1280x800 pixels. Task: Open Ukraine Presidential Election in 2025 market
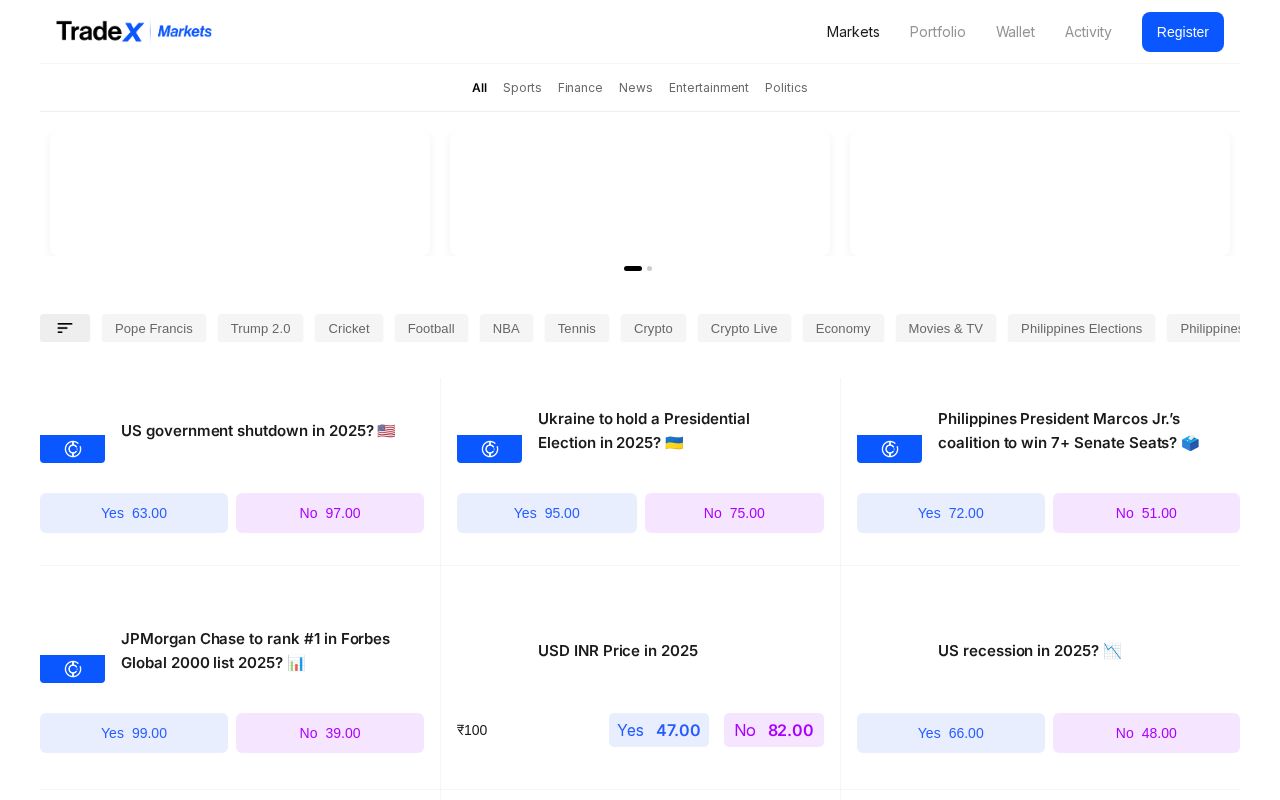pyautogui.click(x=644, y=431)
